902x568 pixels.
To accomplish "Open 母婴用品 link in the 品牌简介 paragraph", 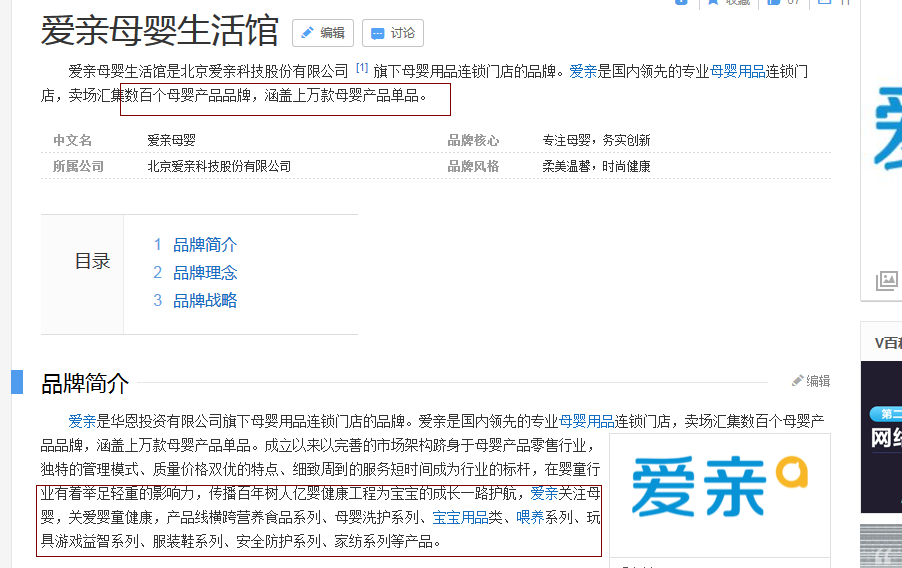I will point(587,421).
